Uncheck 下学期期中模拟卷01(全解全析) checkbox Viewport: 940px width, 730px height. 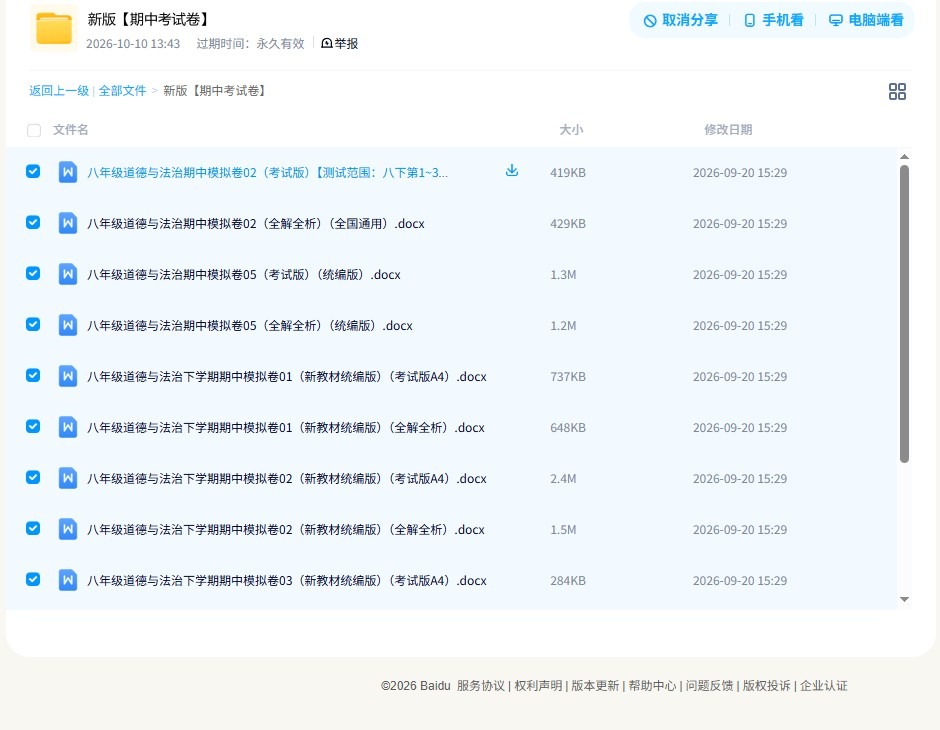click(33, 426)
